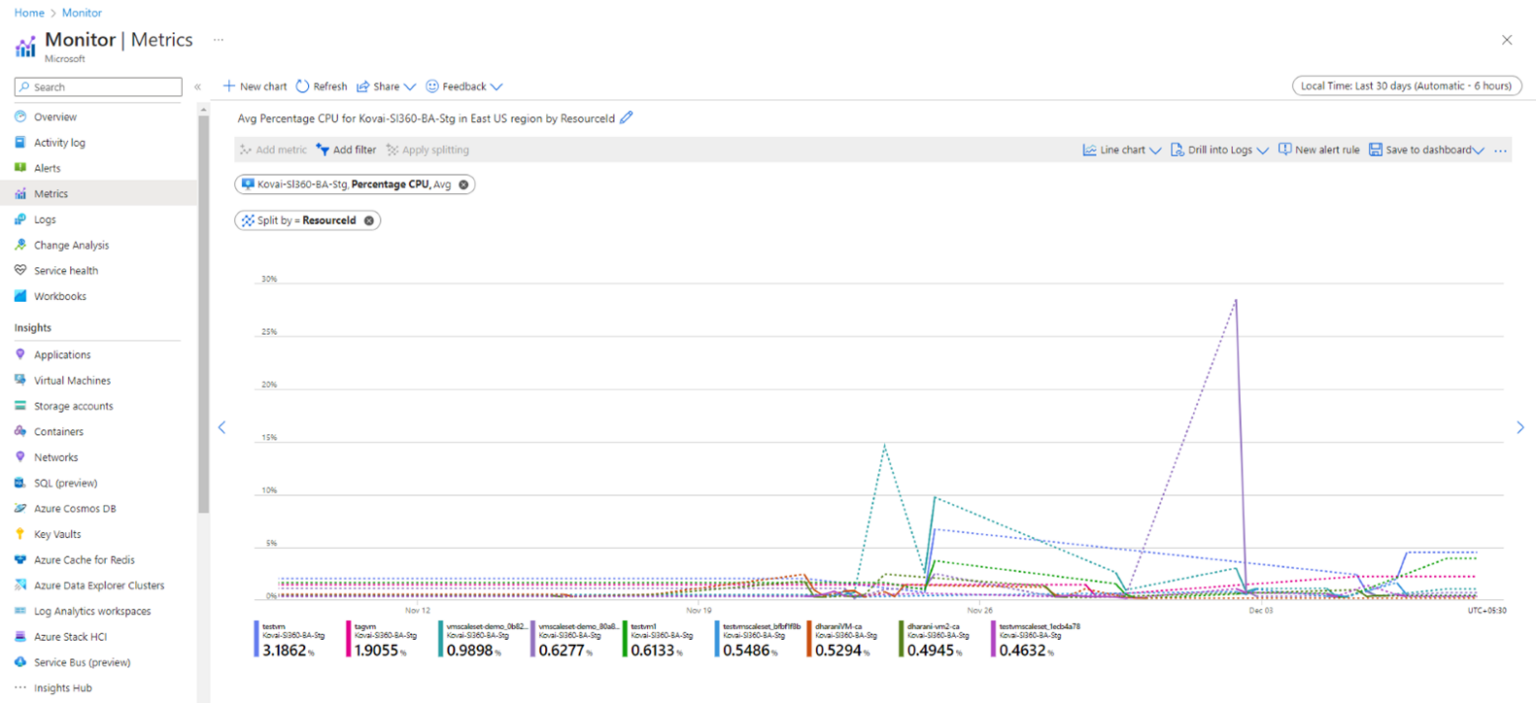Remove the Percentage CPU metric pill

(463, 184)
